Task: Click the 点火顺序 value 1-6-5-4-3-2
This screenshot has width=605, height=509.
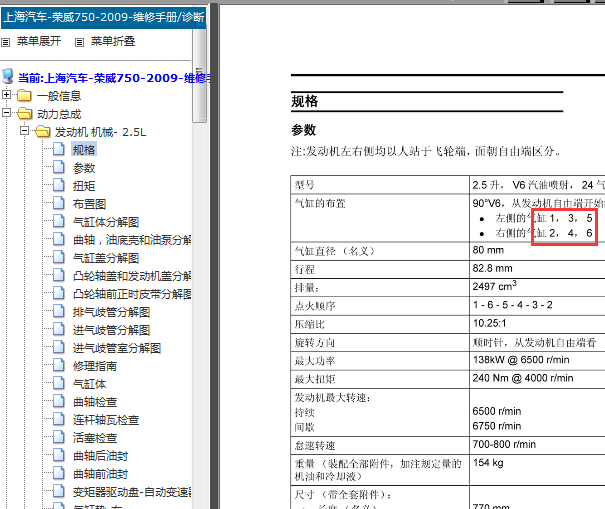Action: [x=512, y=305]
